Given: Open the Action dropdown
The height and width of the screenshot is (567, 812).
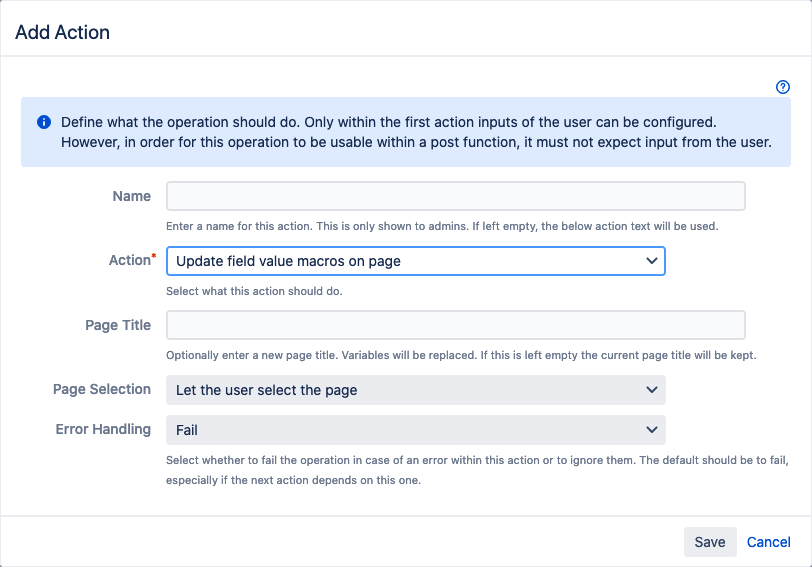Looking at the screenshot, I should click(x=415, y=261).
